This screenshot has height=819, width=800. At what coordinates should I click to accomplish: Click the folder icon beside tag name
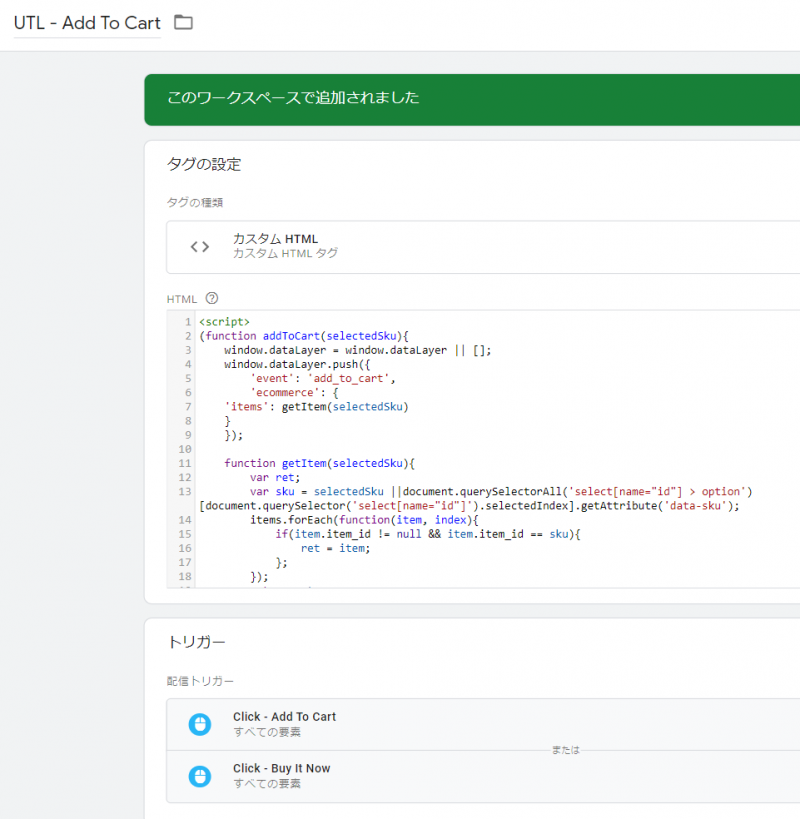[183, 22]
